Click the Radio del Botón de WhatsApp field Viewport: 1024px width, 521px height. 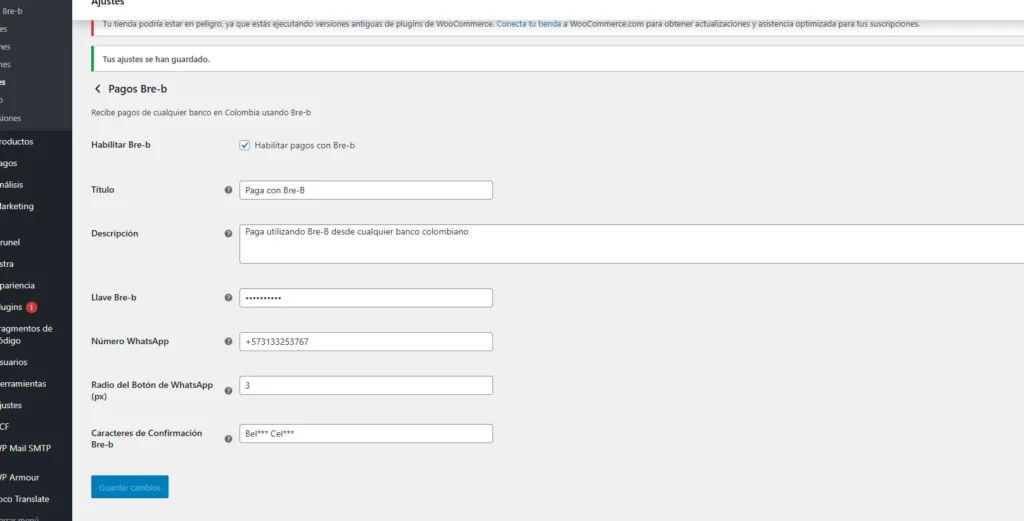(366, 385)
